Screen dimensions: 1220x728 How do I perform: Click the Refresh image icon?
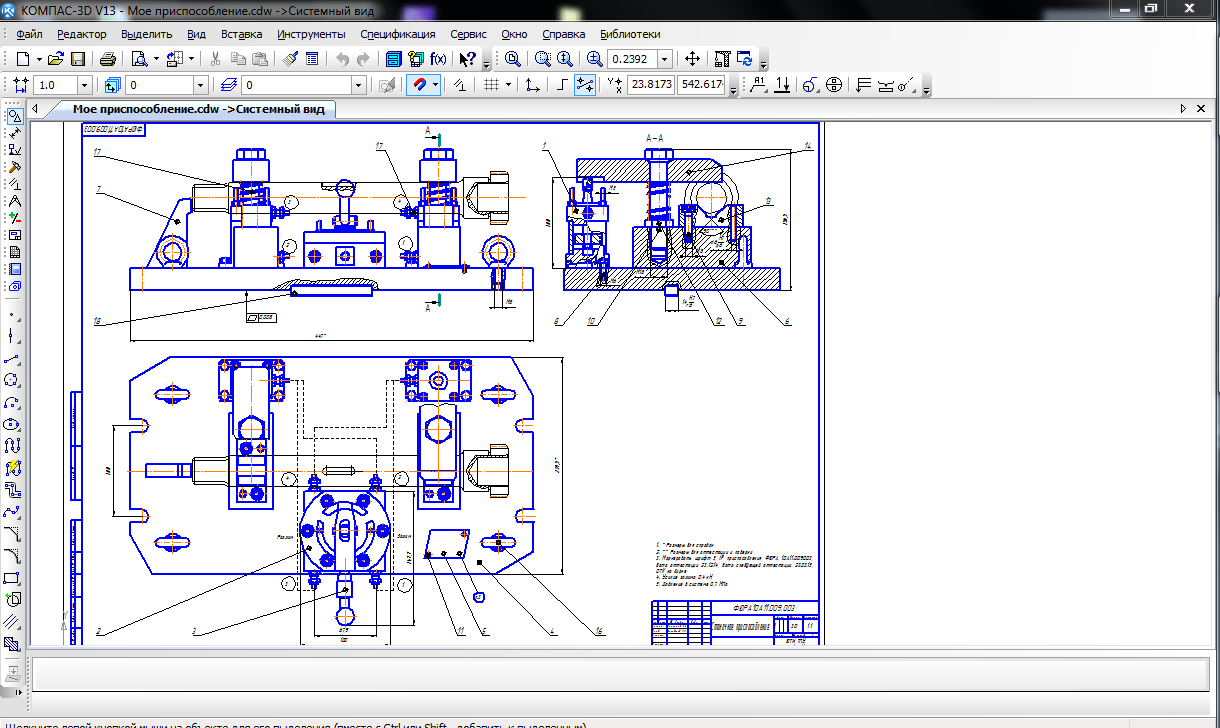pyautogui.click(x=745, y=59)
